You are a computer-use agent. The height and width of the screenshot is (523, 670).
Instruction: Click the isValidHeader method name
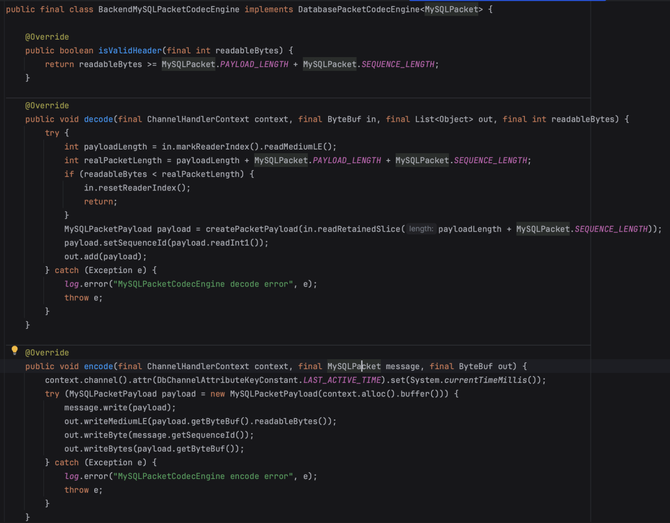tap(130, 50)
